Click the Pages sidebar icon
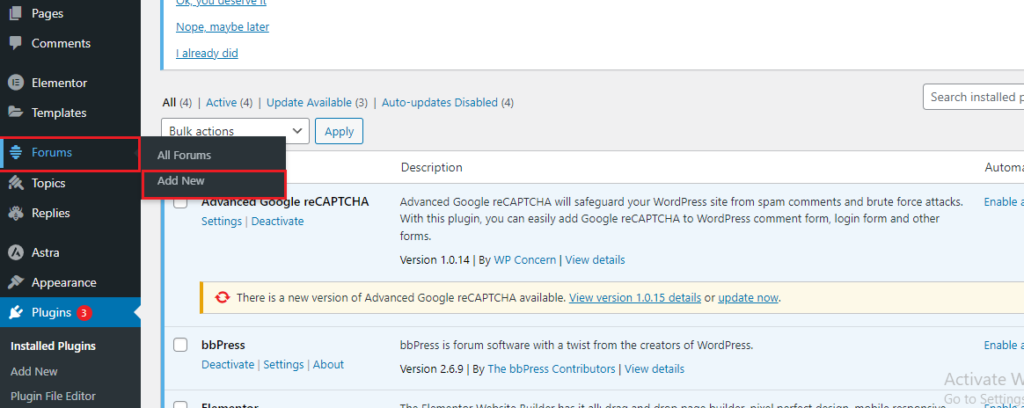 pyautogui.click(x=16, y=13)
